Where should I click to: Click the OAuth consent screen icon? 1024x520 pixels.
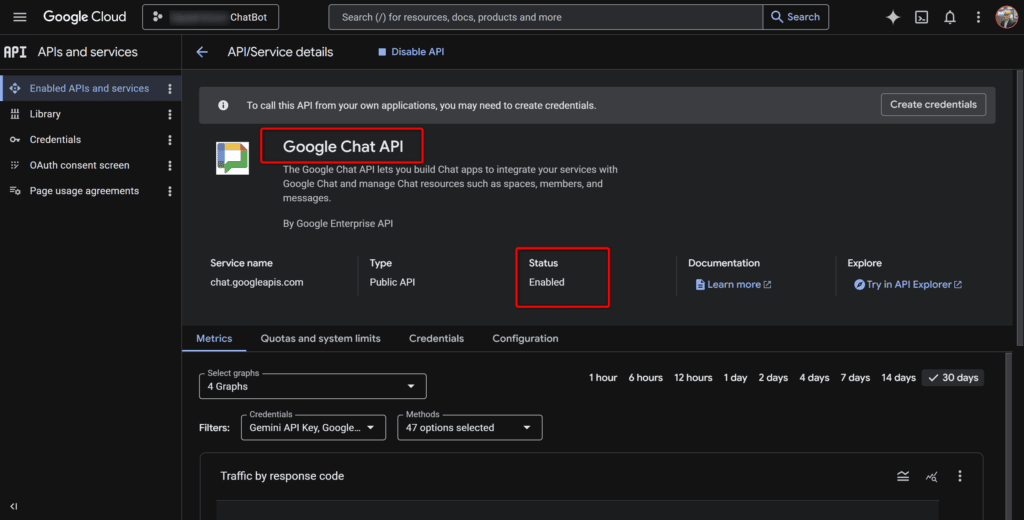click(x=14, y=165)
